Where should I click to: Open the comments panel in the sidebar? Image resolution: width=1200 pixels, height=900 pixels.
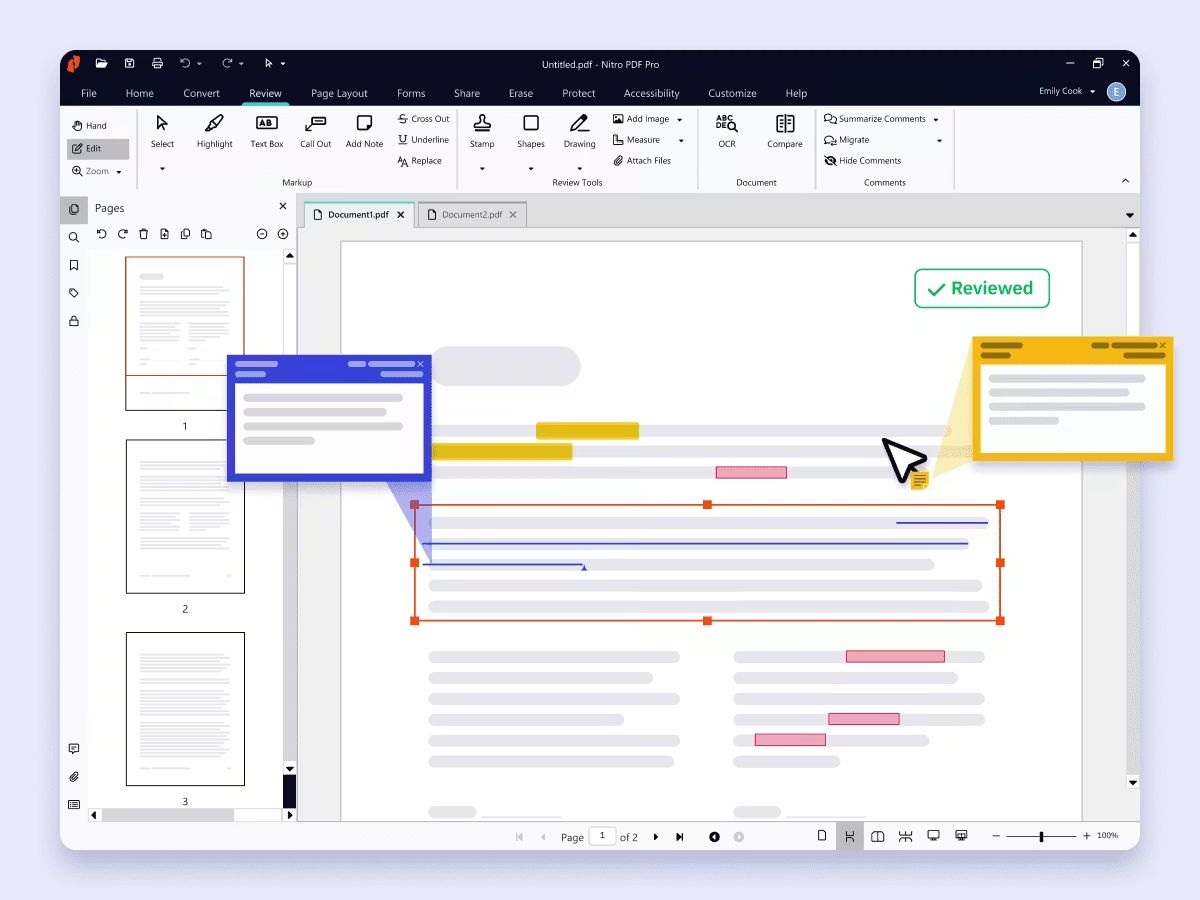(74, 749)
